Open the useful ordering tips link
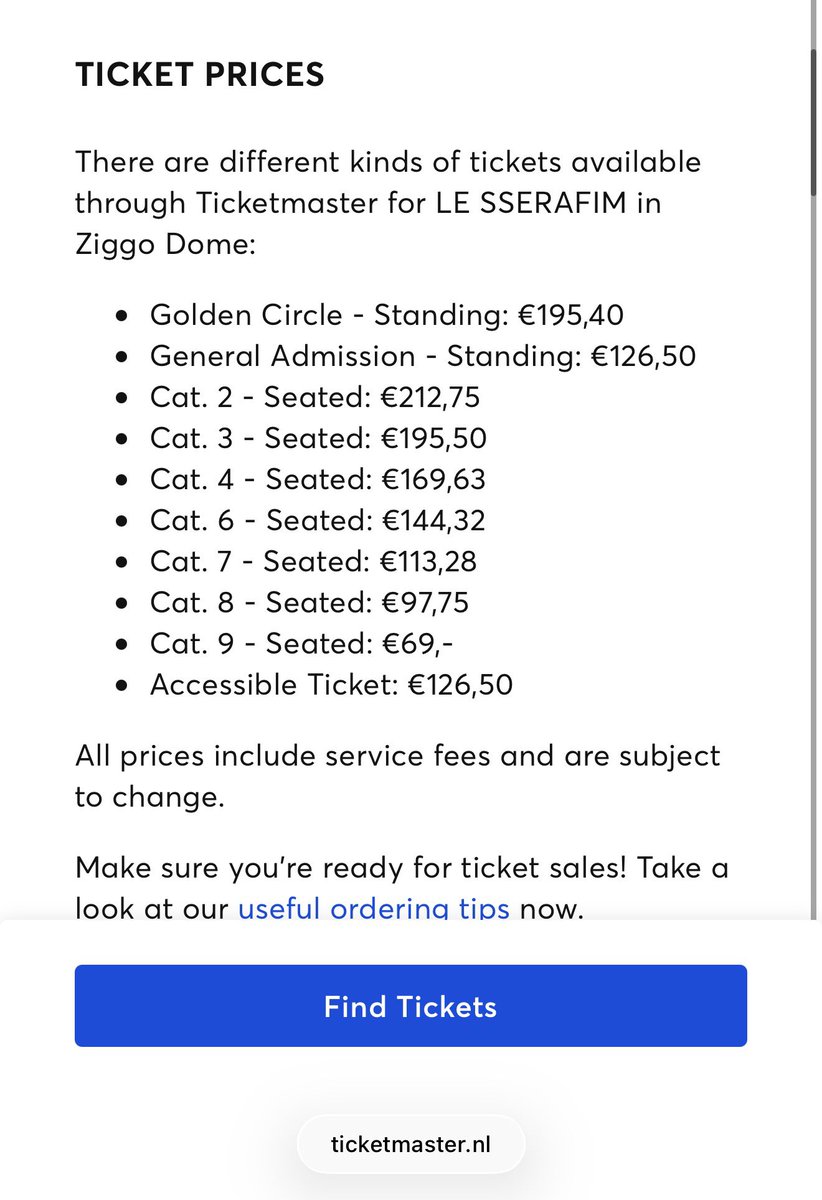Viewport: 822px width, 1200px height. click(373, 909)
